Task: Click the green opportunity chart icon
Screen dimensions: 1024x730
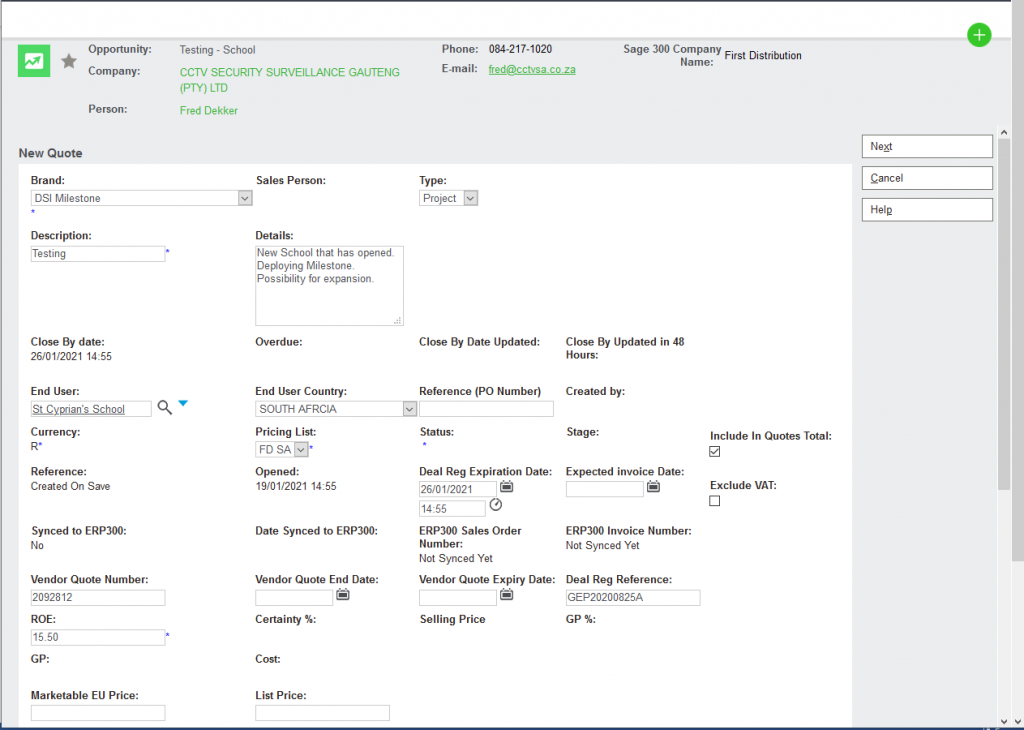Action: point(34,61)
